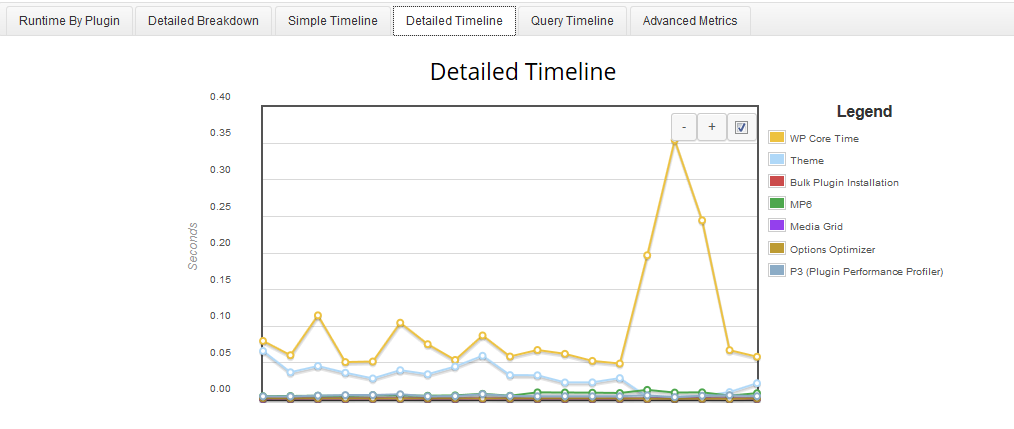Click the peak WP Core Time data point
This screenshot has width=1014, height=429.
pos(674,140)
